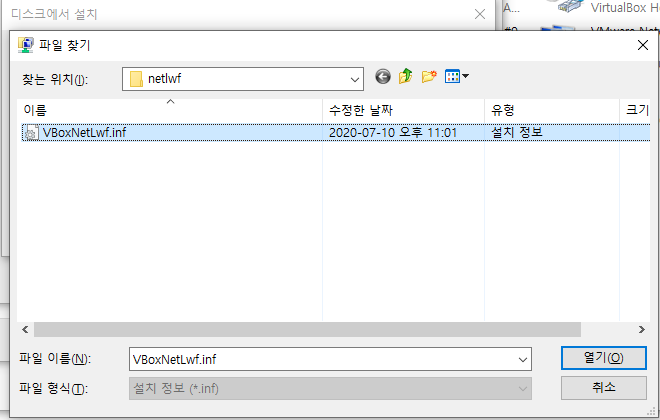
Task: Click the VBoxNetLwf.inf file icon
Action: (31, 133)
